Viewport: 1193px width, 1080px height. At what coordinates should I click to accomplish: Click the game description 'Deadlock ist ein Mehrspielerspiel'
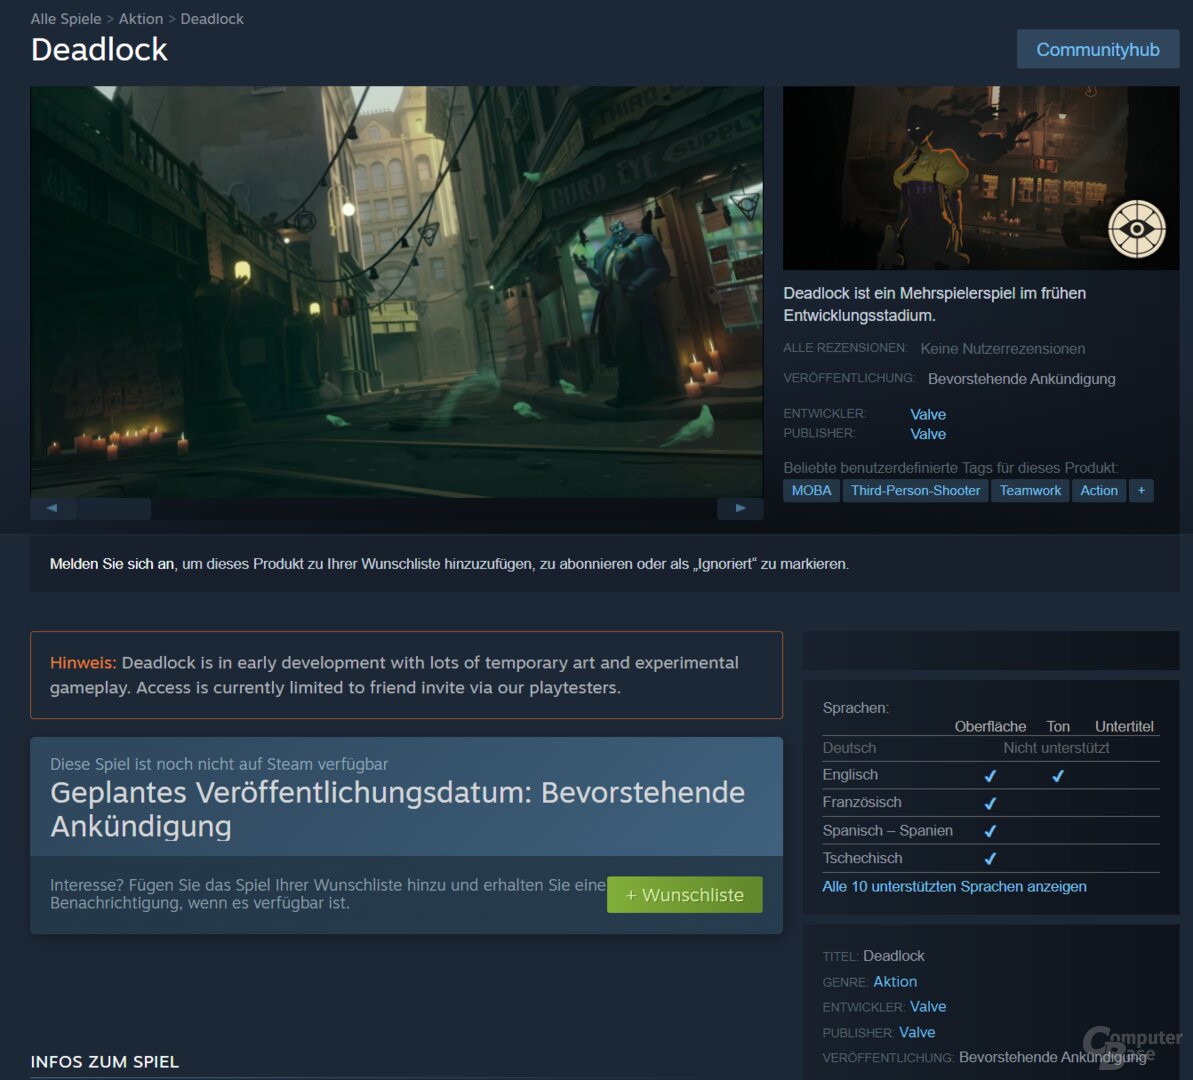(934, 304)
